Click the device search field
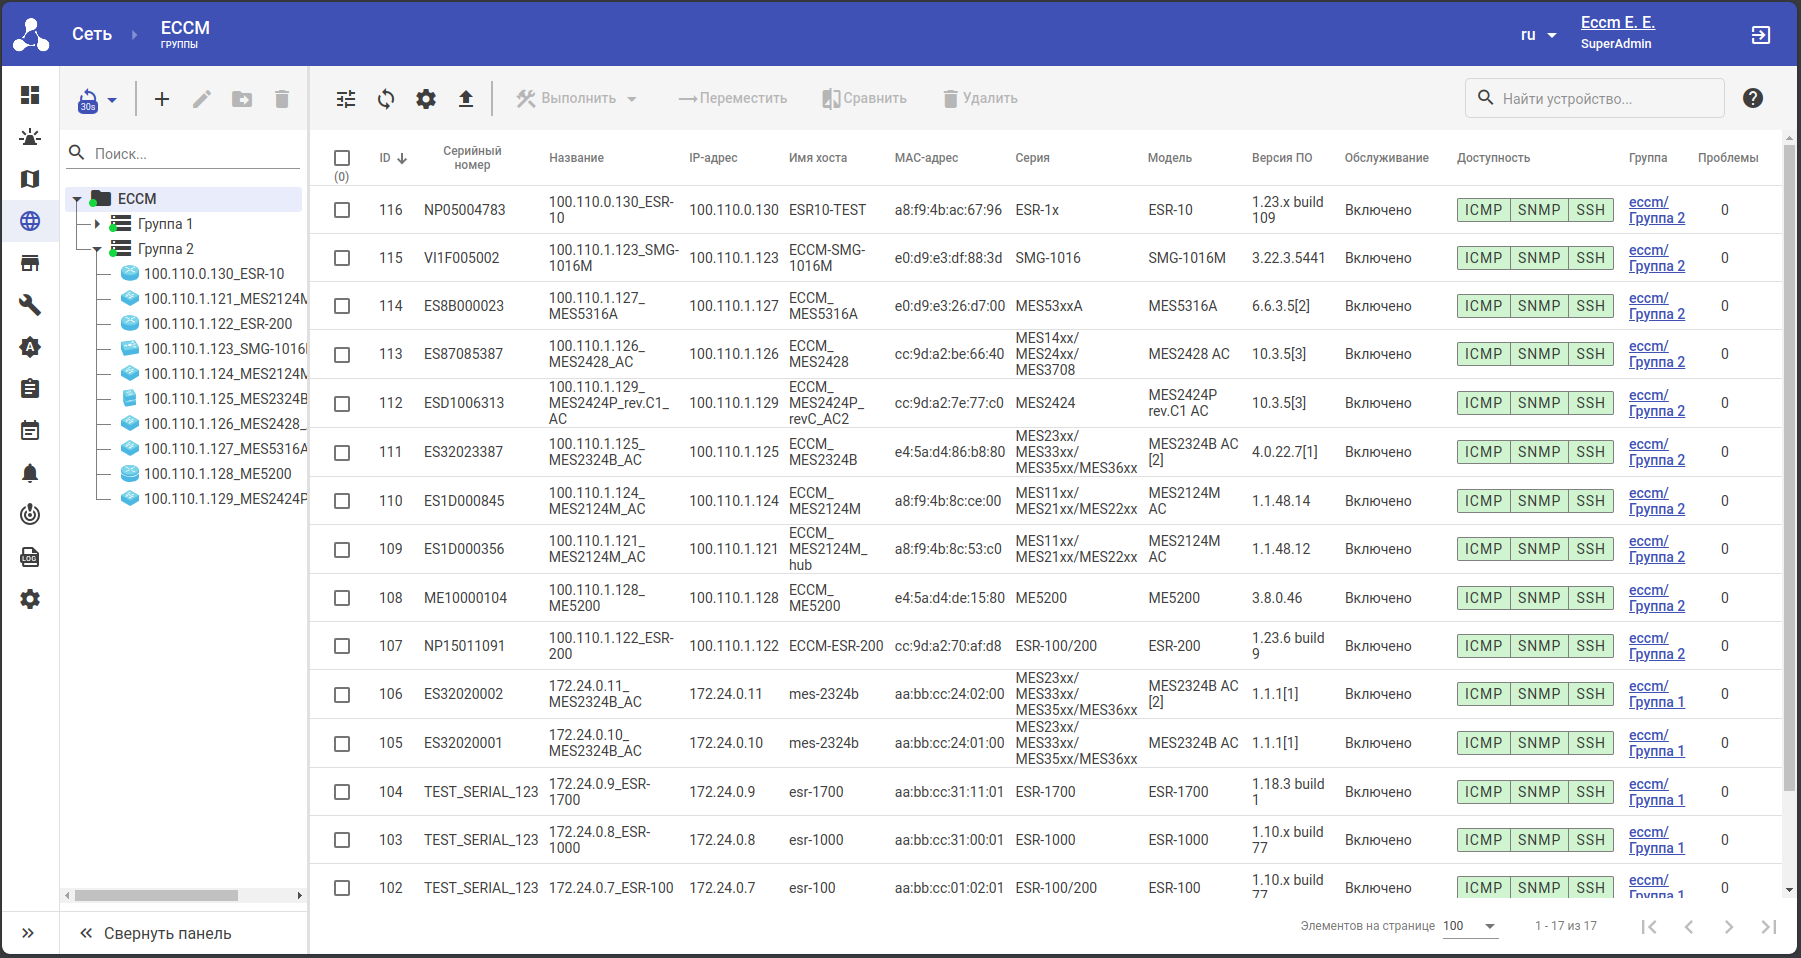The height and width of the screenshot is (958, 1801). point(1595,98)
